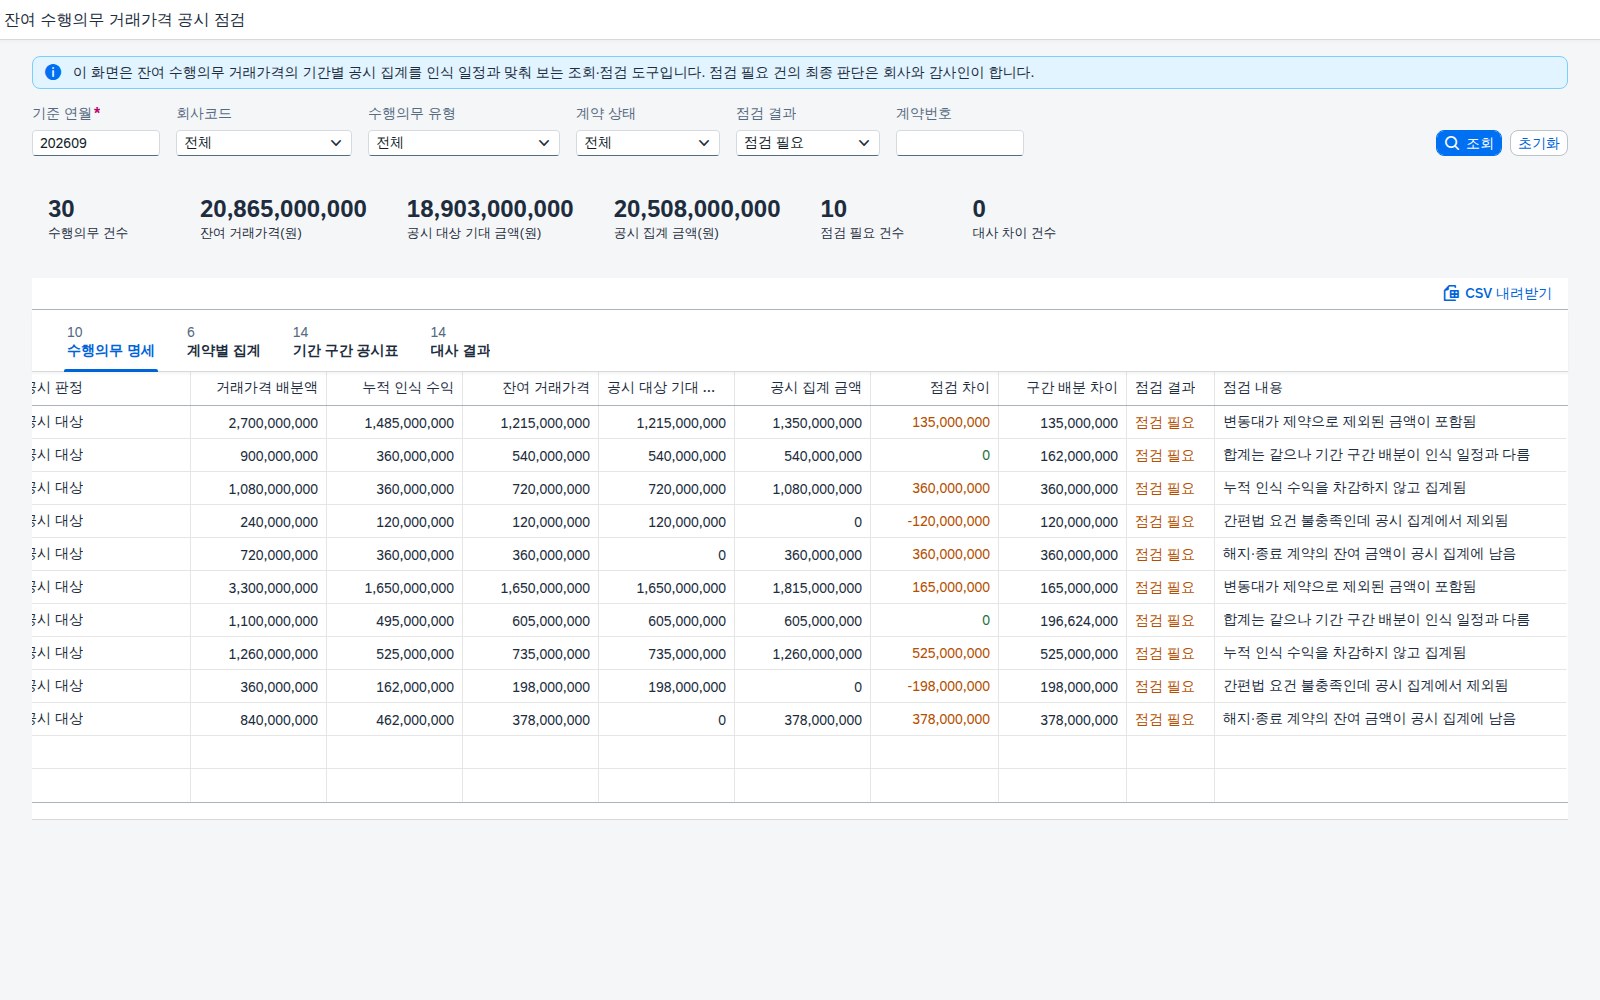Click the -120,000,000 점검 차이 value
1600x1000 pixels.
[949, 522]
